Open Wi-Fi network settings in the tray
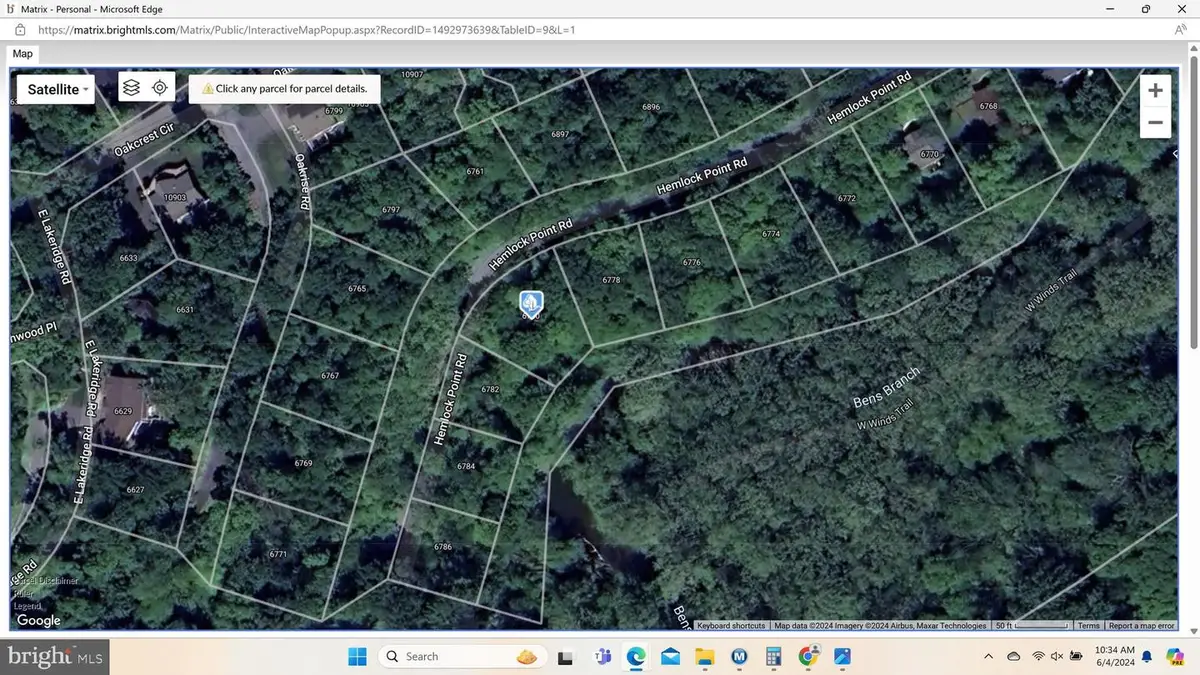 (x=1038, y=656)
